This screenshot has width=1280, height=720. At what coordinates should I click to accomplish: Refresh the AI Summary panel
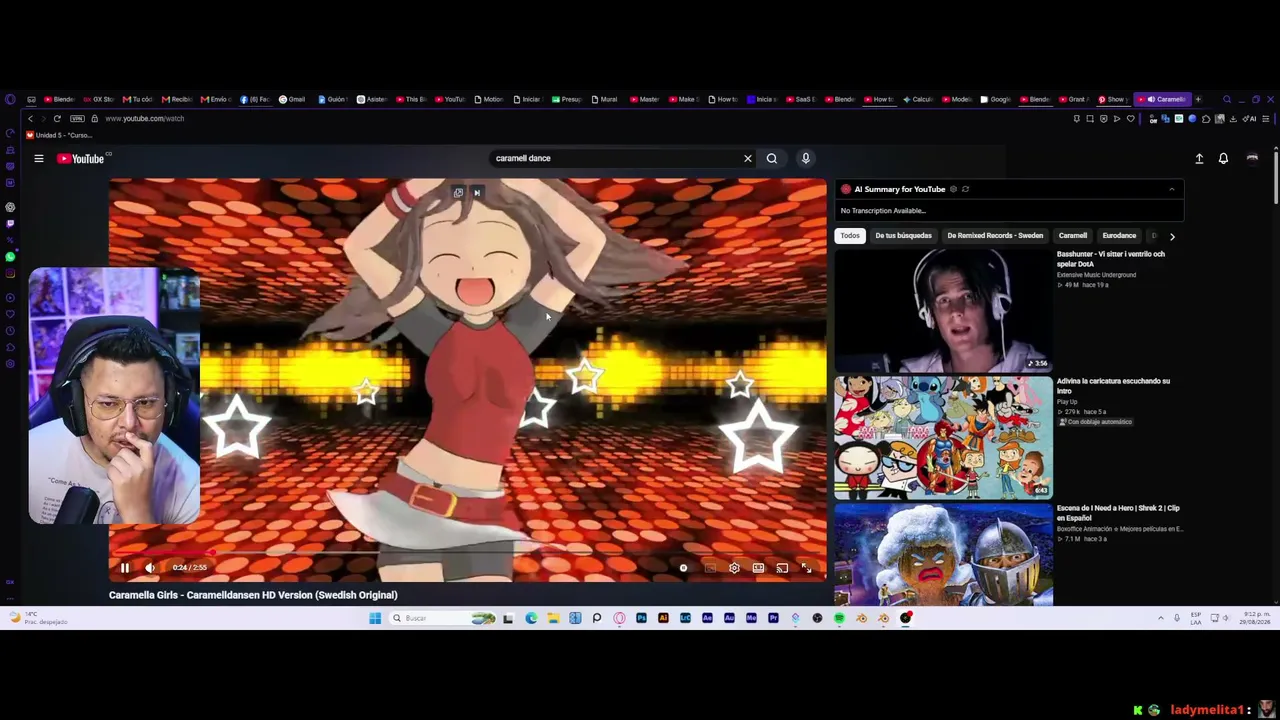tap(965, 189)
